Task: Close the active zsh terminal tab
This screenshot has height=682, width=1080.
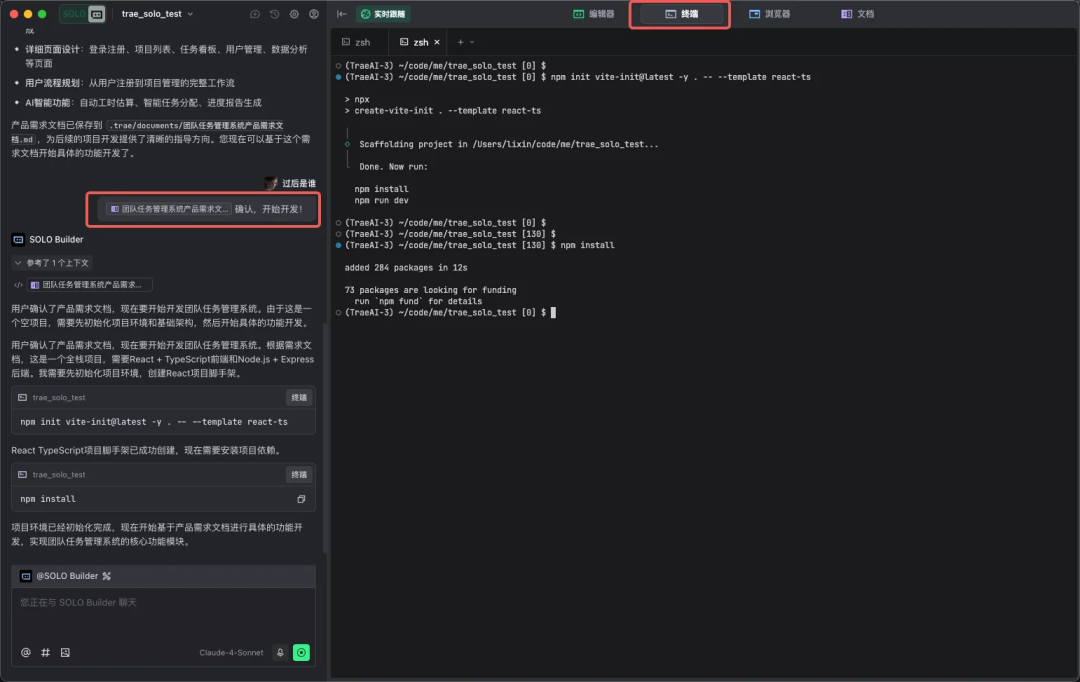Action: (x=437, y=42)
